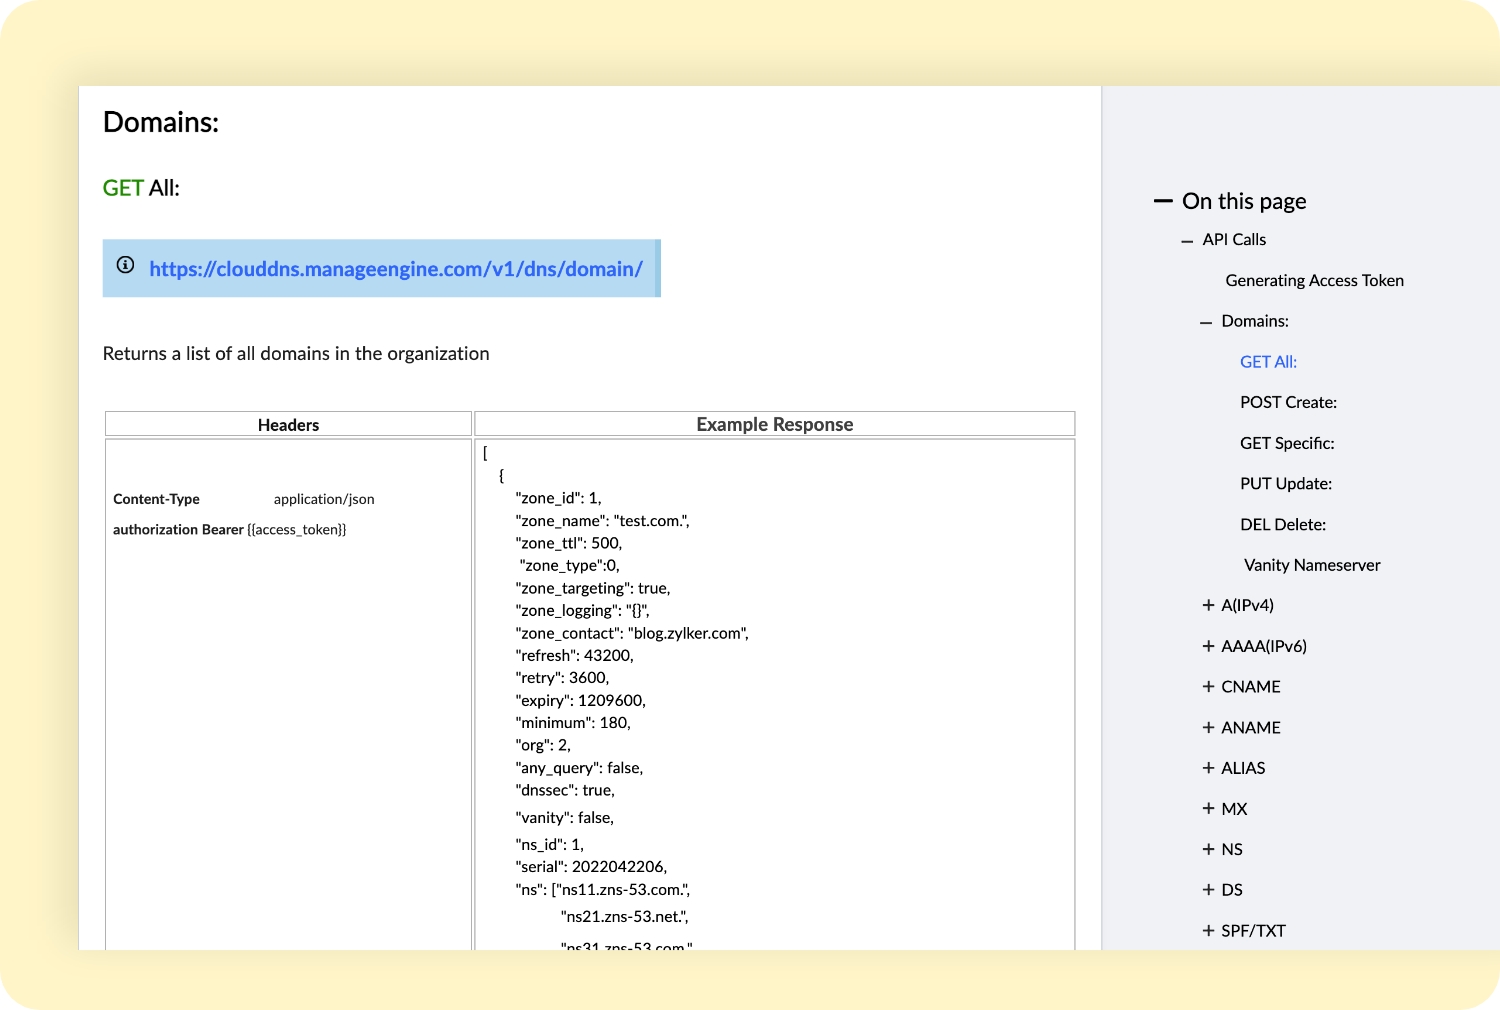
Task: Open the ALIAS sidebar entry
Action: [x=1243, y=768]
